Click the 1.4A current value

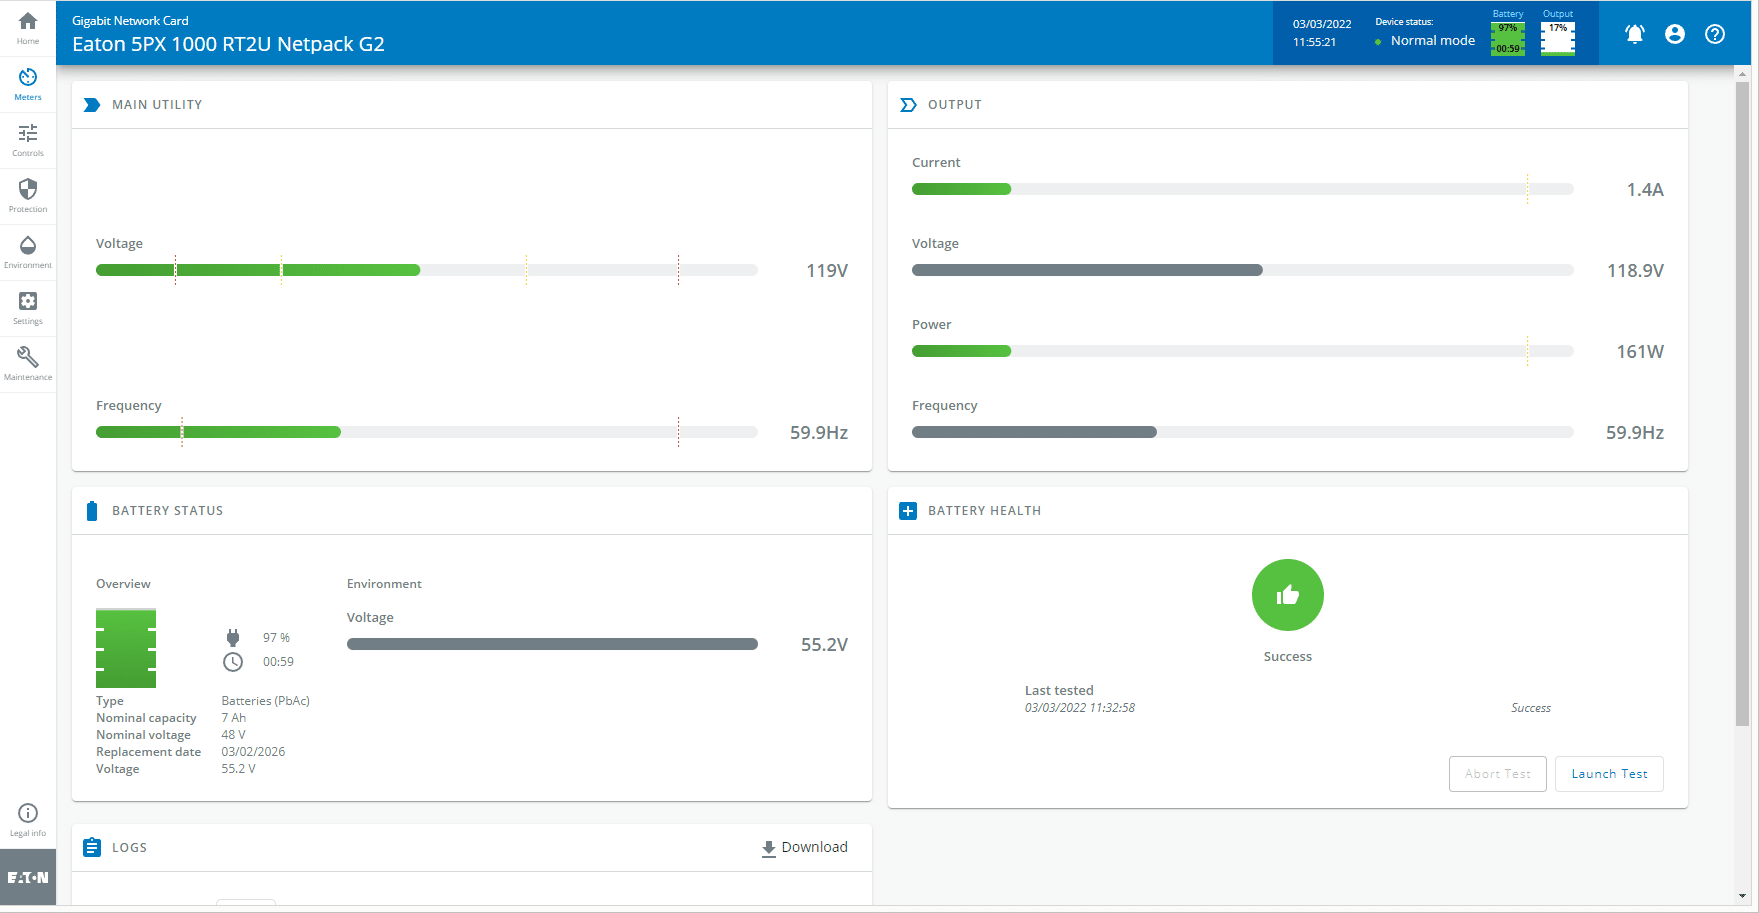1645,190
